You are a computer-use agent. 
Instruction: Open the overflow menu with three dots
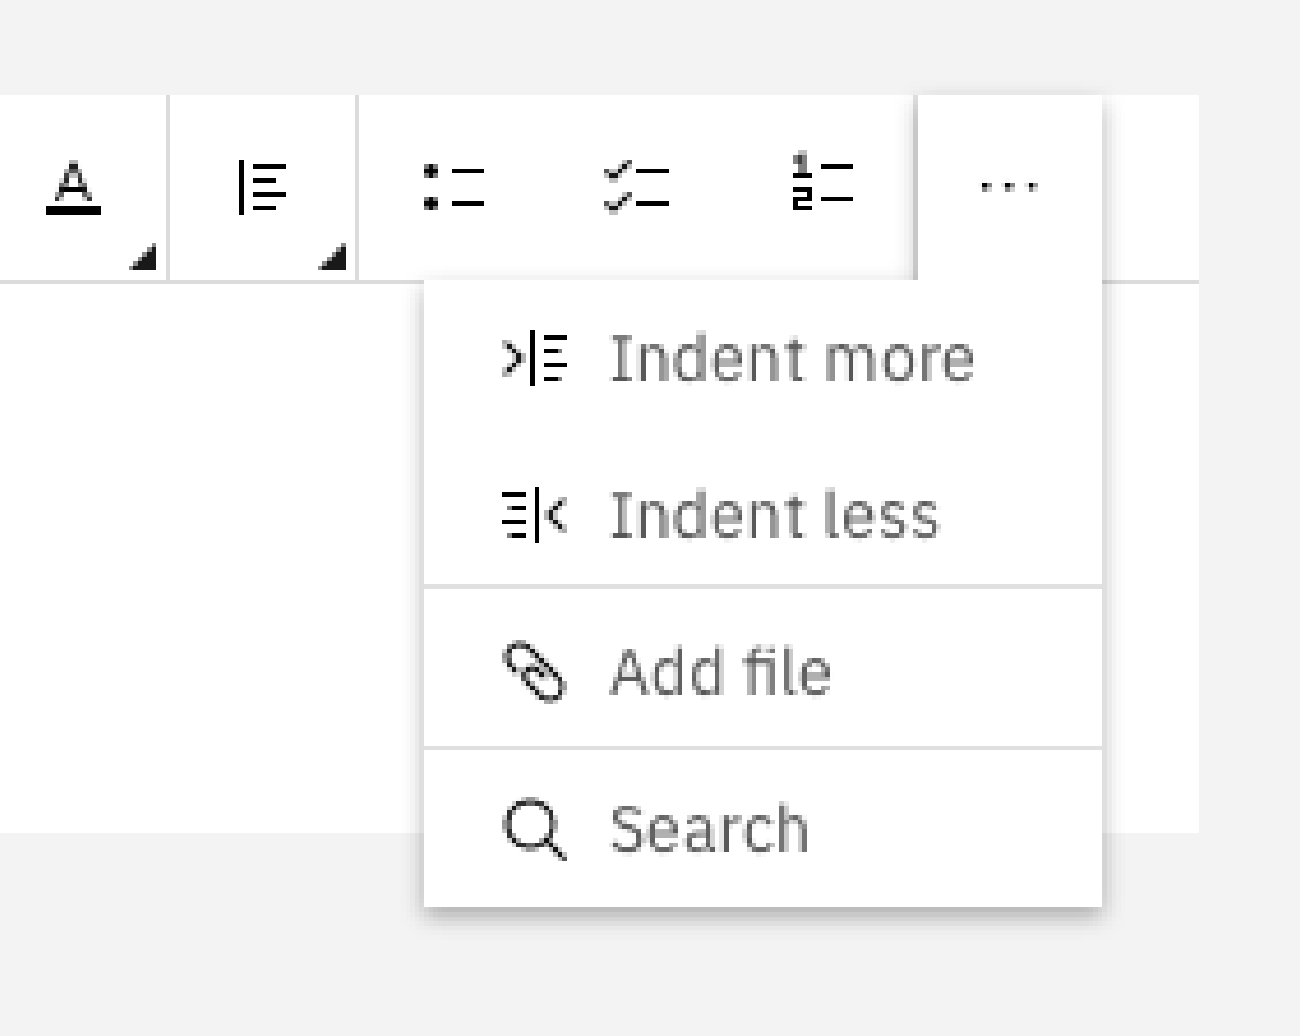(x=1010, y=185)
